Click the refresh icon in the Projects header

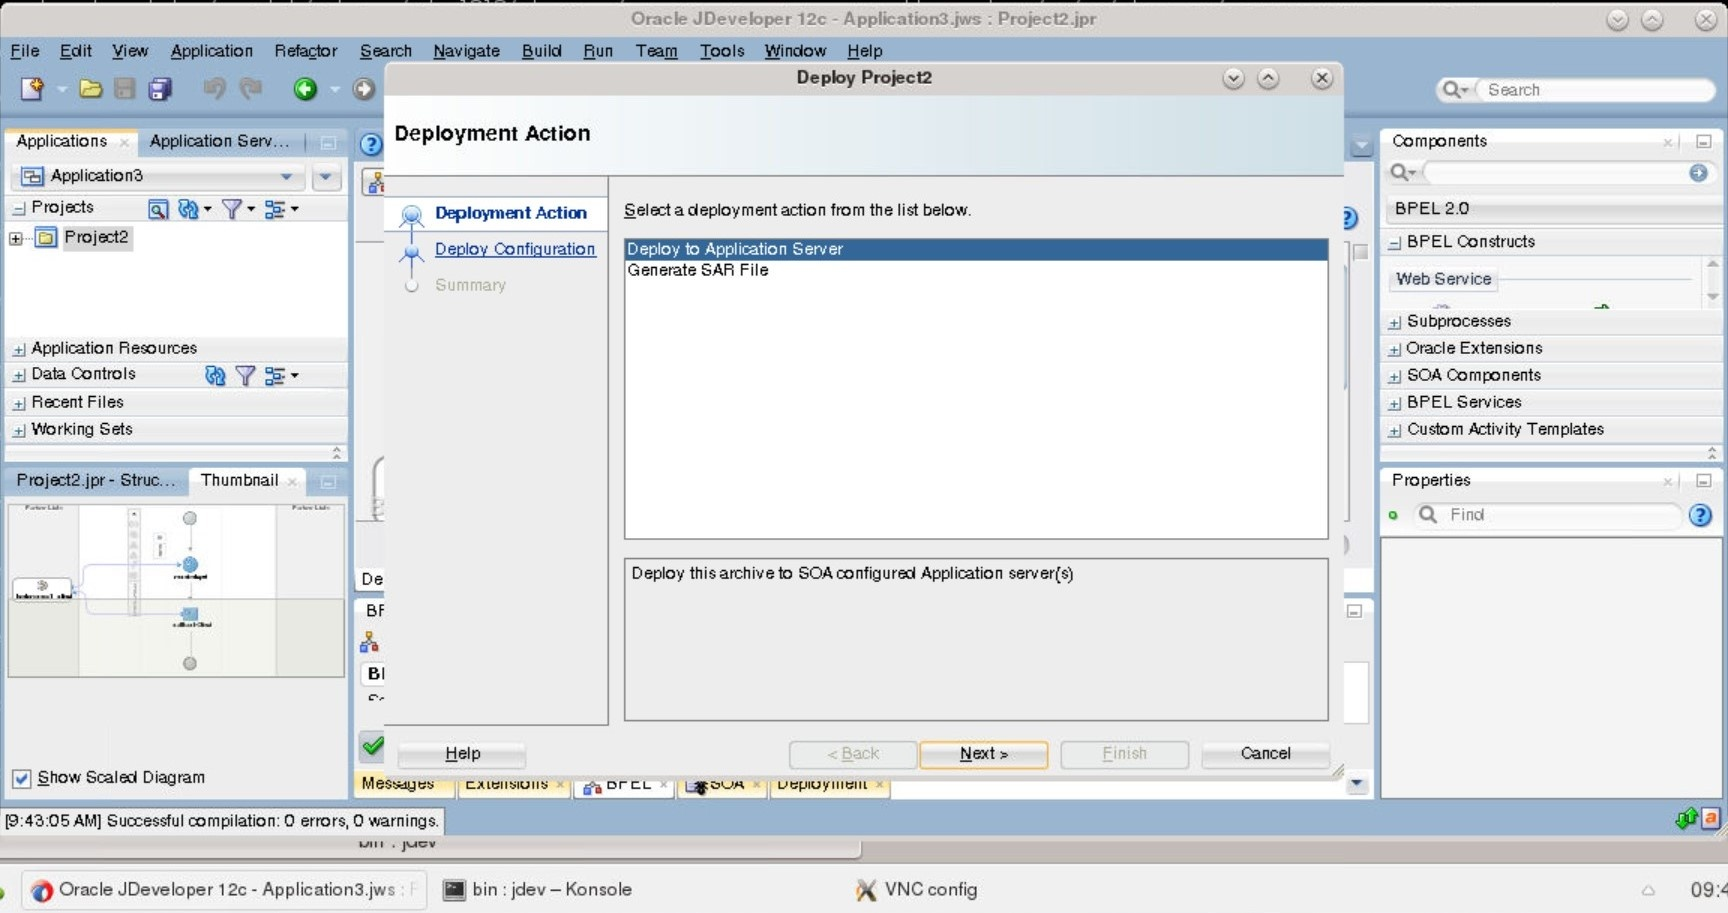pyautogui.click(x=188, y=209)
